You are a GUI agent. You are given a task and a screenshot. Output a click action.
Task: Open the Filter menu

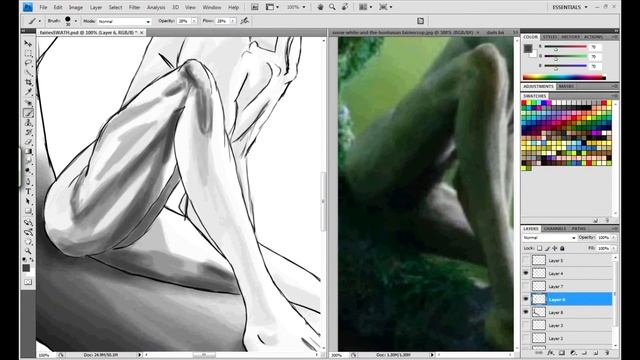coord(134,7)
